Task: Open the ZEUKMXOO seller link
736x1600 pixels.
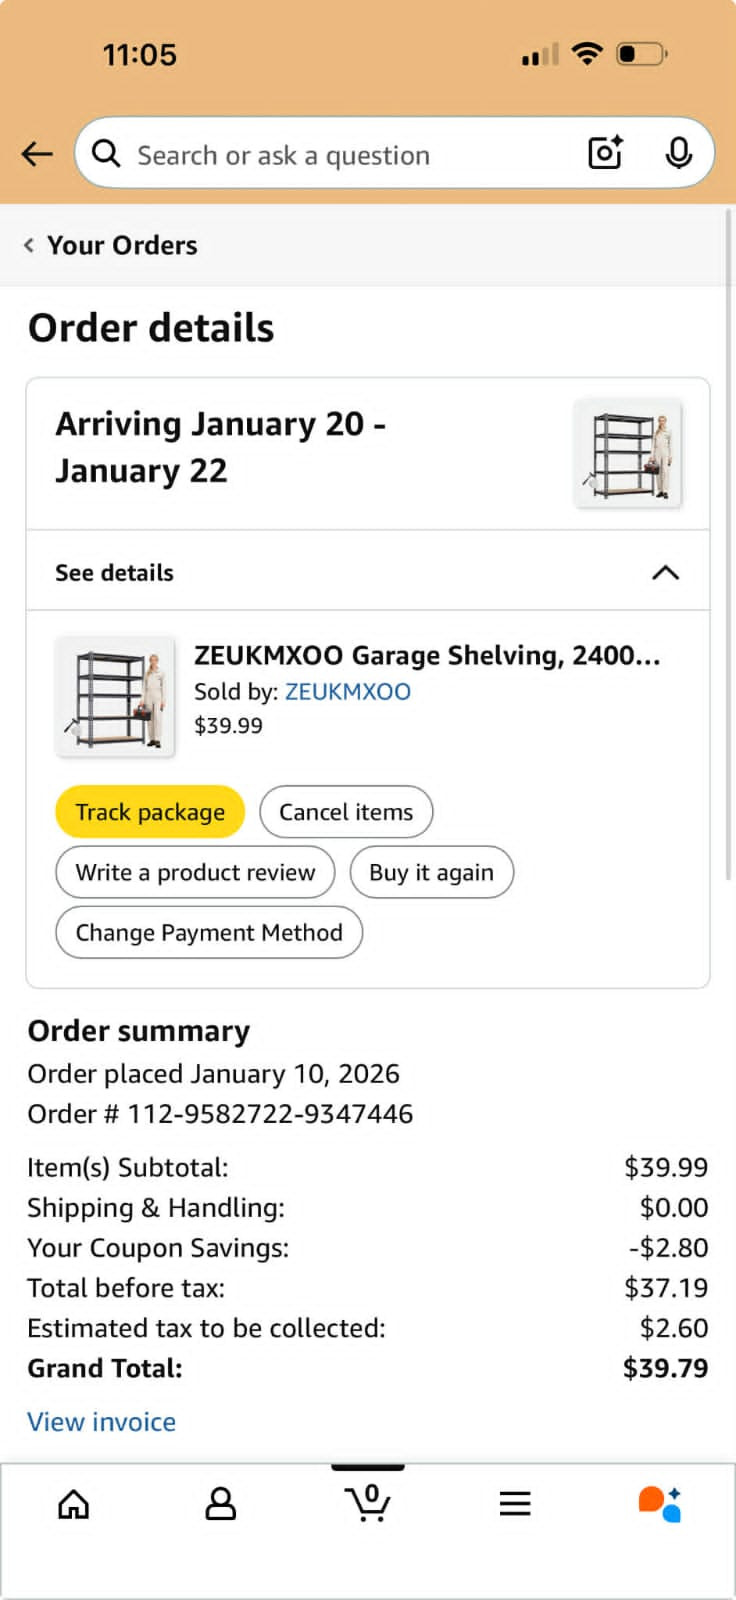Action: click(x=347, y=692)
